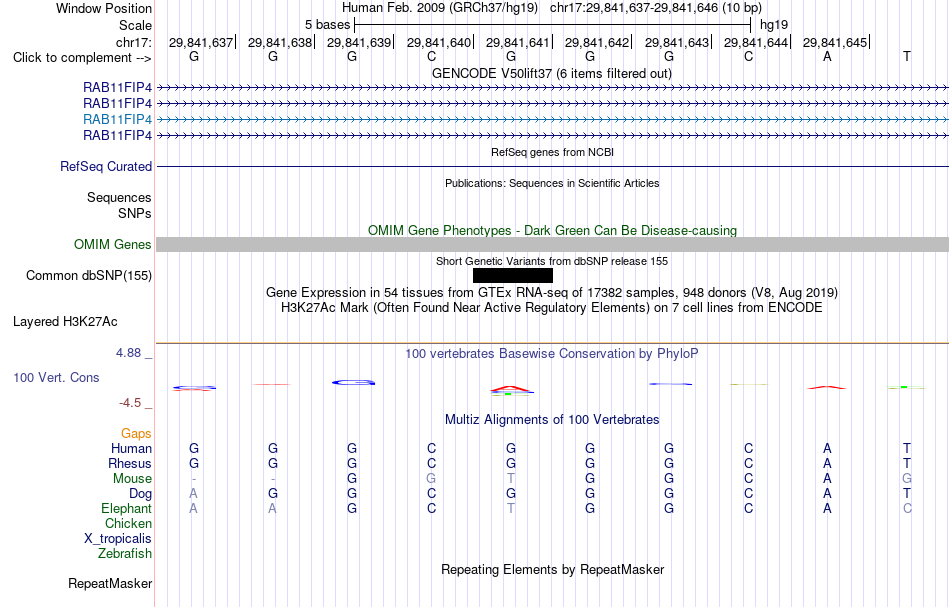Select the Dog species label
Viewport: 950px width, 607px height.
tap(141, 494)
